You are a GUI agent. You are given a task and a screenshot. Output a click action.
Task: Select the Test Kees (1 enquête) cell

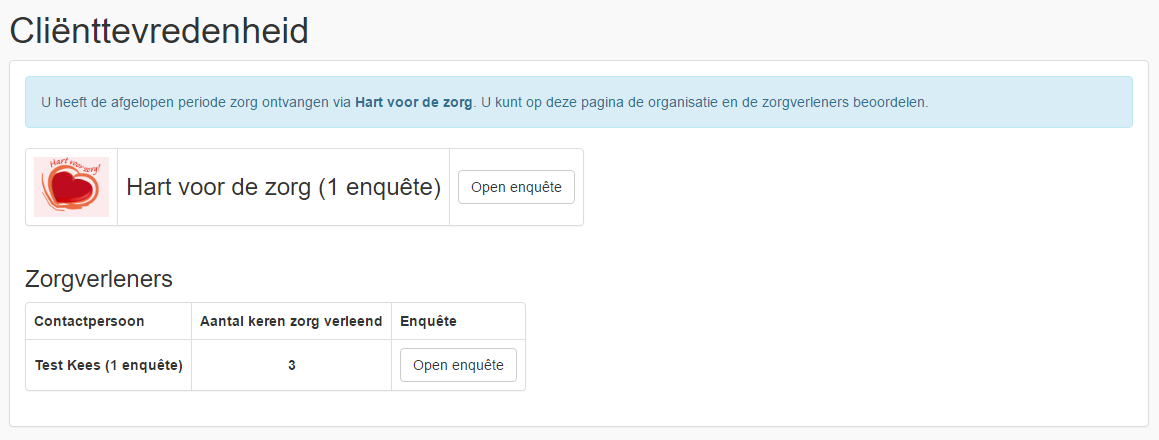tap(109, 365)
